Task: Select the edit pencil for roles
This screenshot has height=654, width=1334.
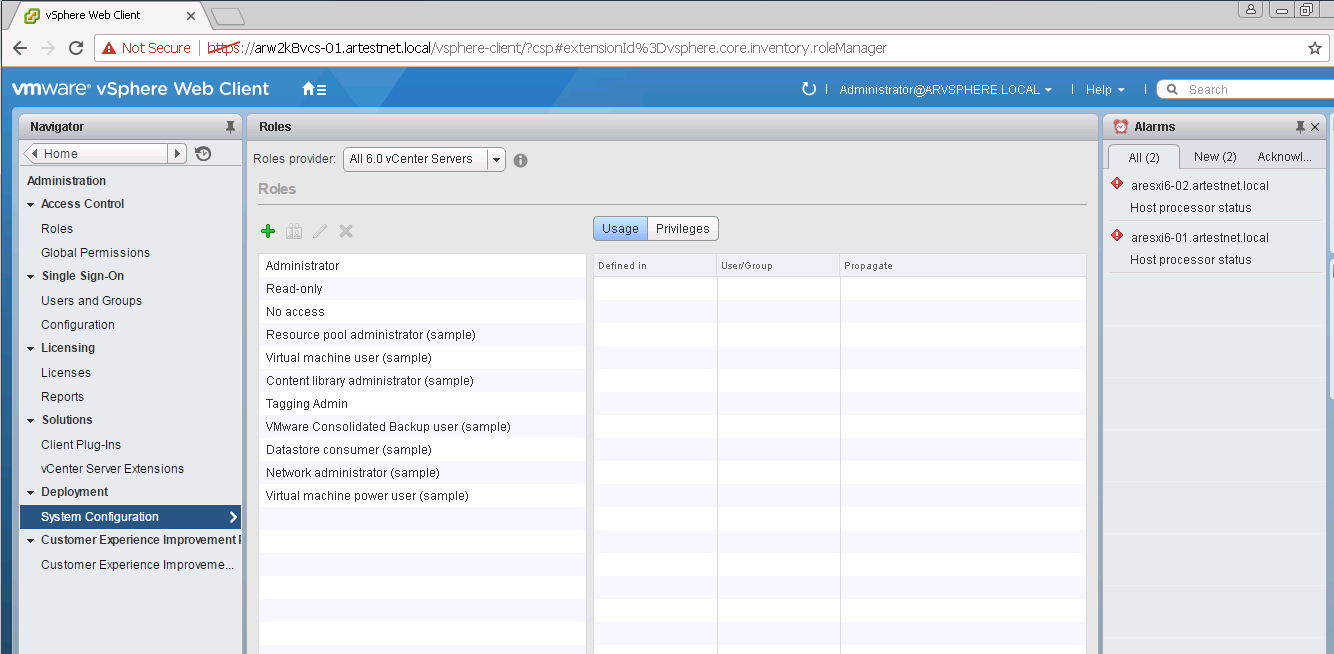Action: [319, 230]
